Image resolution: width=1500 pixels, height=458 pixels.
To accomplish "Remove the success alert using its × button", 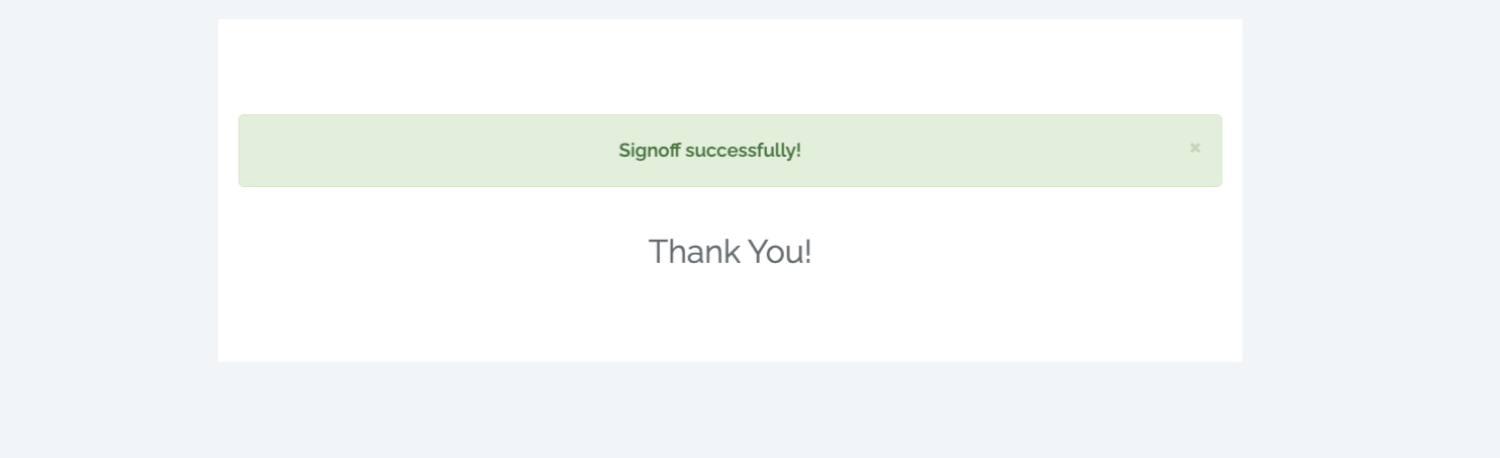I will point(1194,148).
